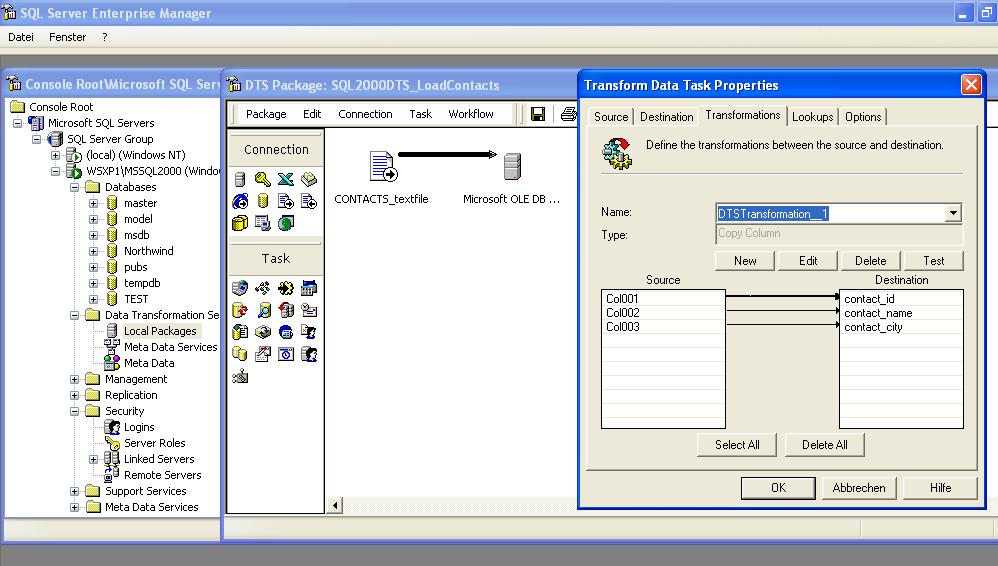Add an Execute SQL task
The image size is (998, 566).
[x=240, y=310]
